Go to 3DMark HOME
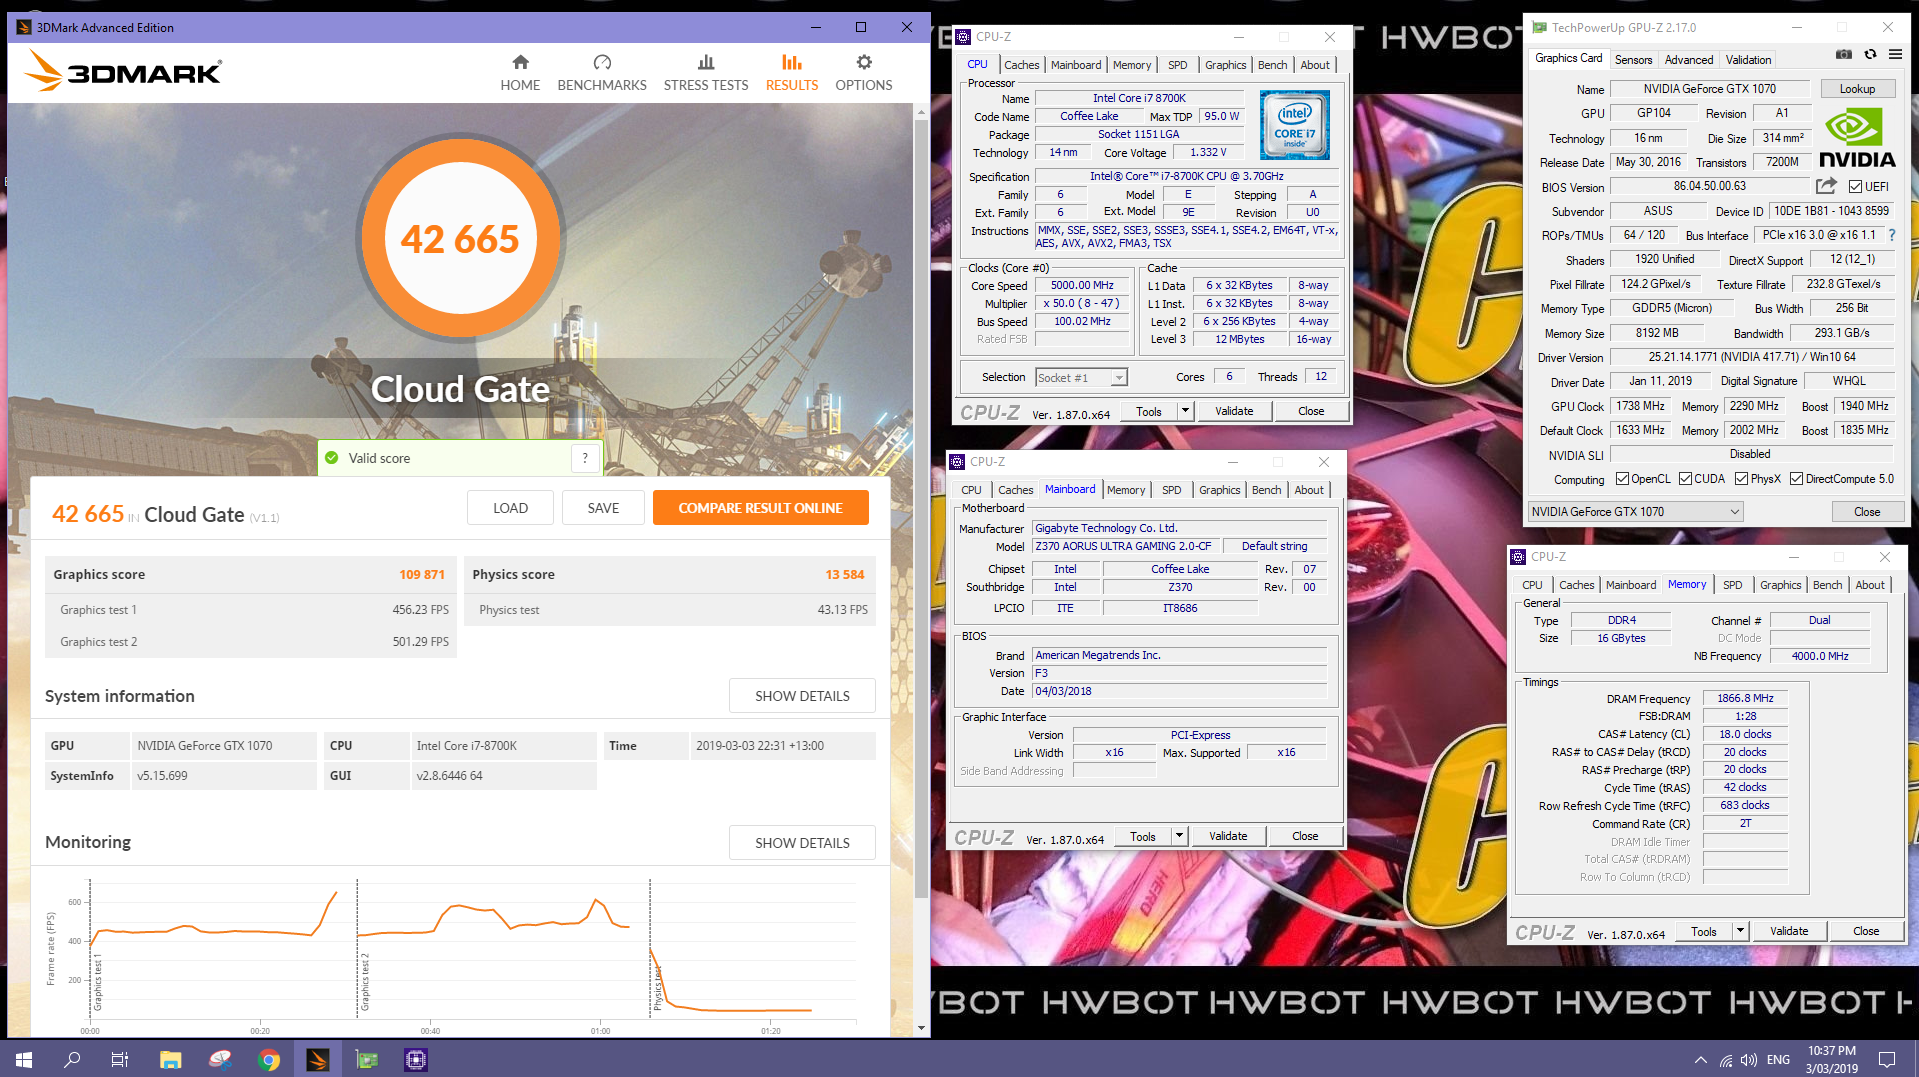Viewport: 1919px width, 1077px height. [x=520, y=74]
